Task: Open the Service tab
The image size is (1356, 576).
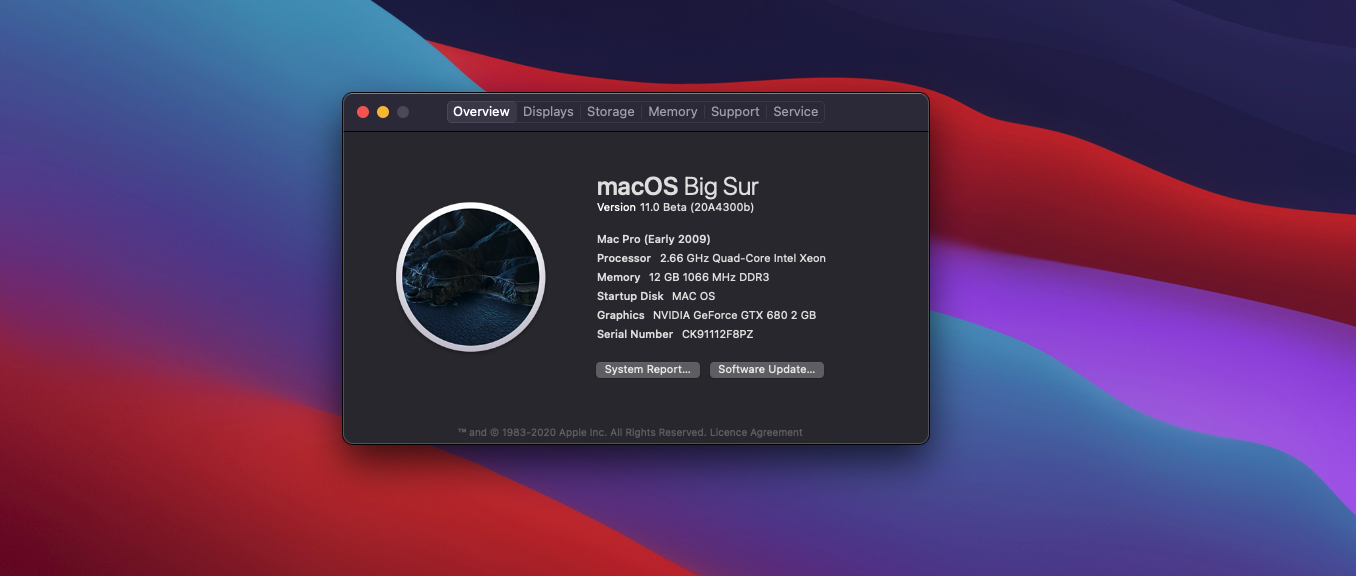Action: tap(796, 112)
